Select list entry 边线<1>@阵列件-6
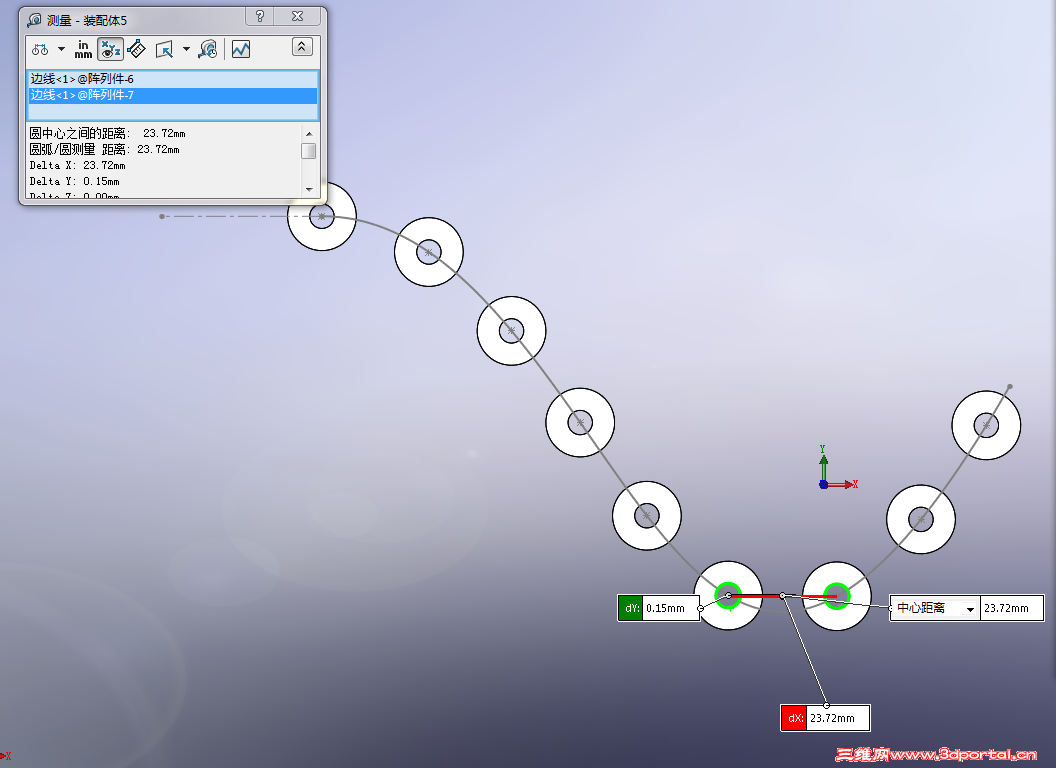This screenshot has width=1056, height=768. click(x=173, y=79)
